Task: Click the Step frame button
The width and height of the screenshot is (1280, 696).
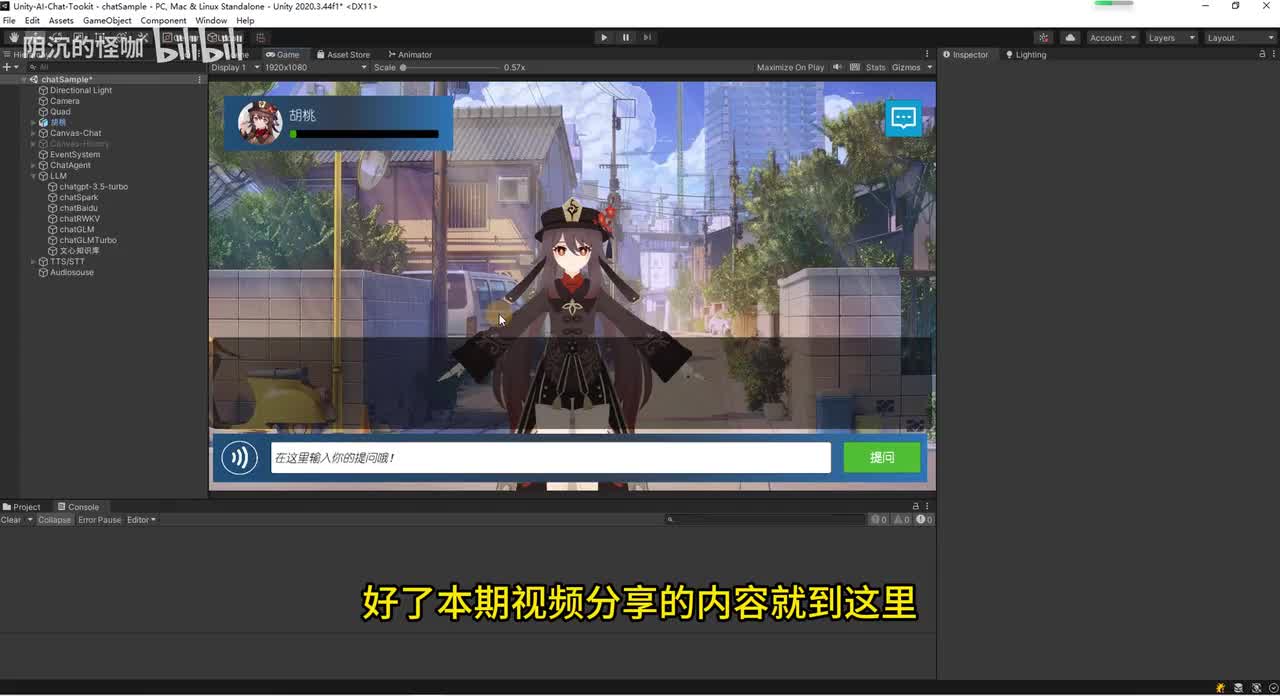Action: click(x=647, y=38)
